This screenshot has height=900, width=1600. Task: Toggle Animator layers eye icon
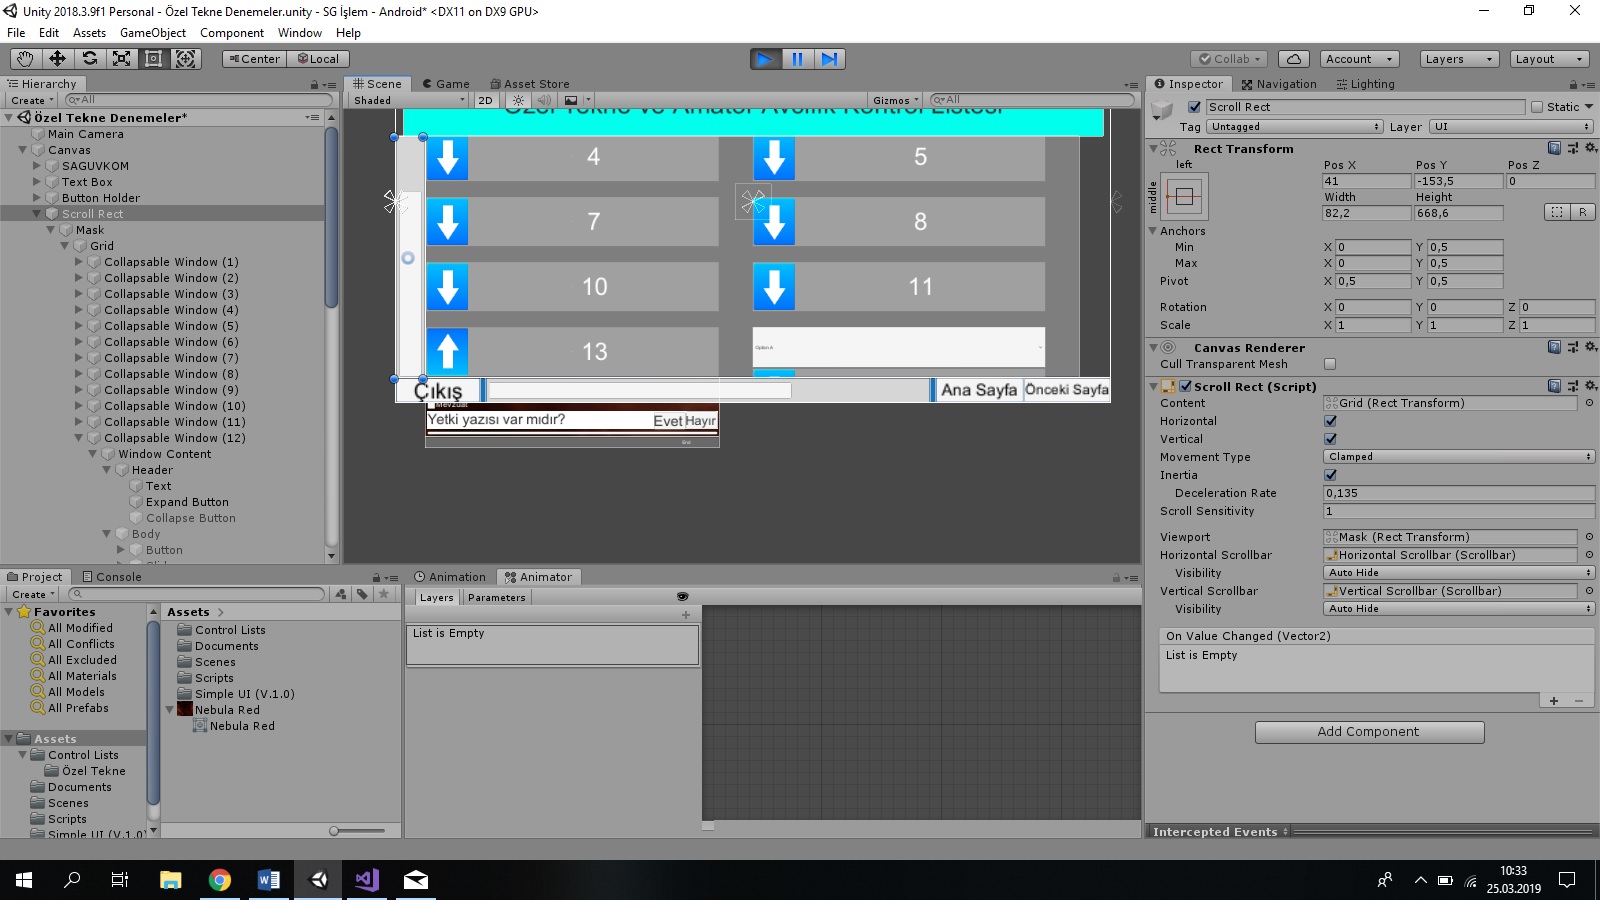click(683, 597)
